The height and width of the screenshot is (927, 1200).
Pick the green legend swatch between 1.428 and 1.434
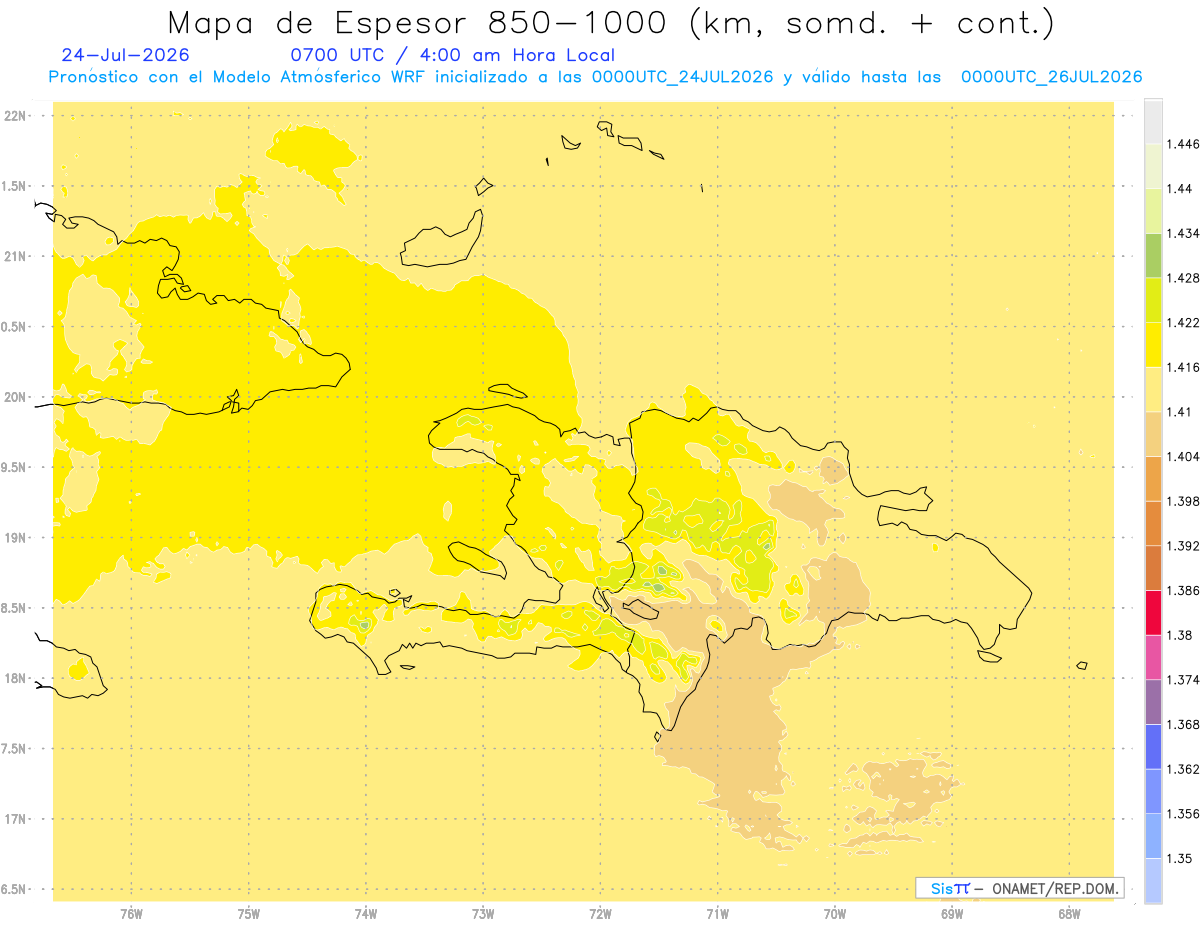click(x=1153, y=255)
